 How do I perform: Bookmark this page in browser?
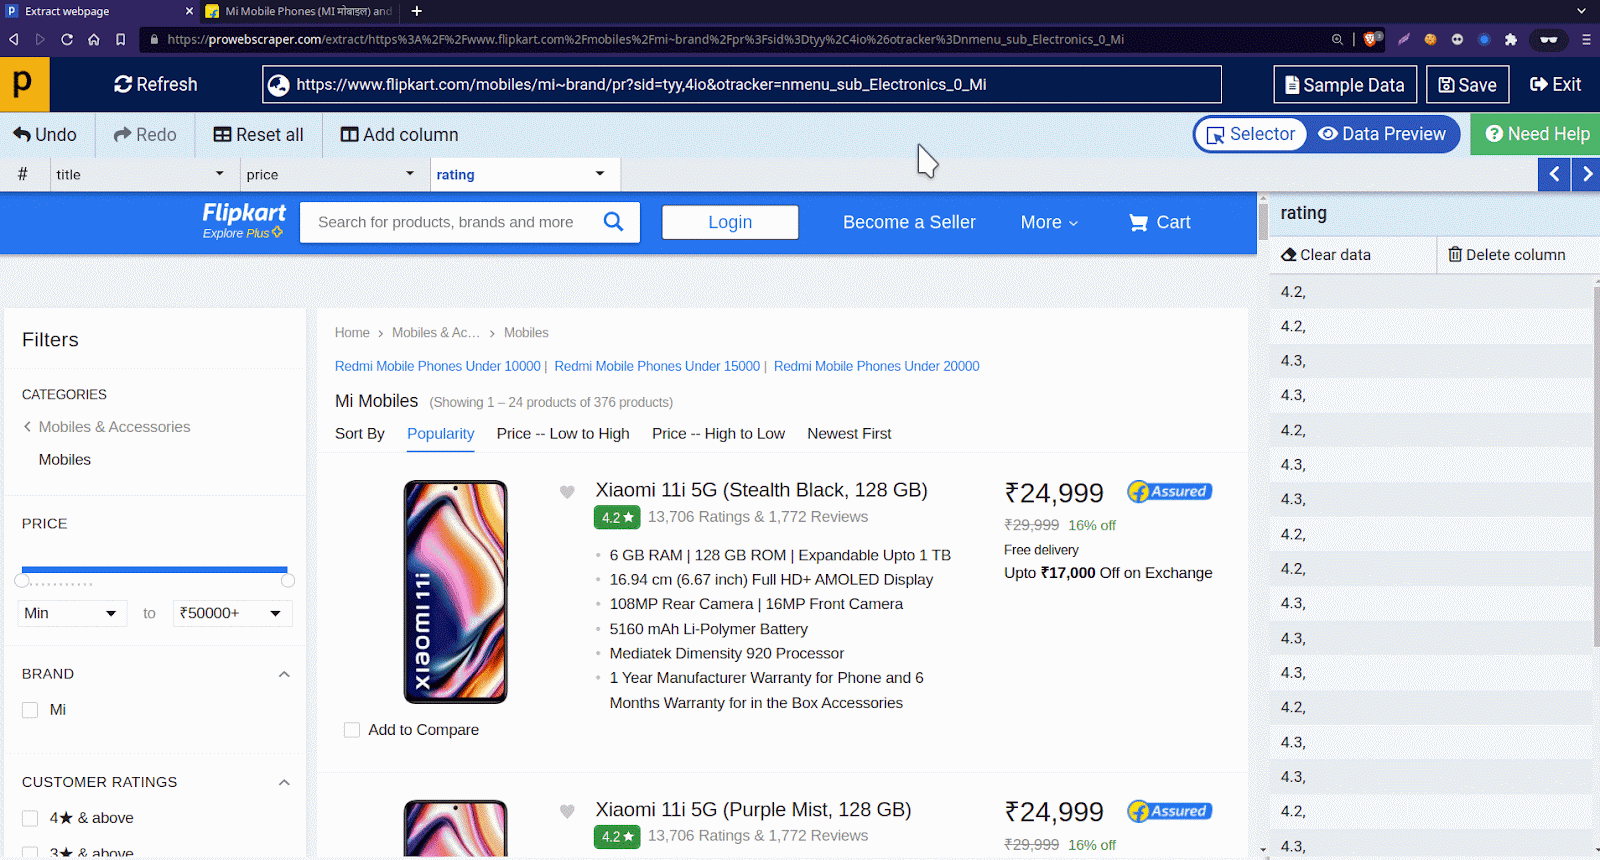click(x=120, y=39)
